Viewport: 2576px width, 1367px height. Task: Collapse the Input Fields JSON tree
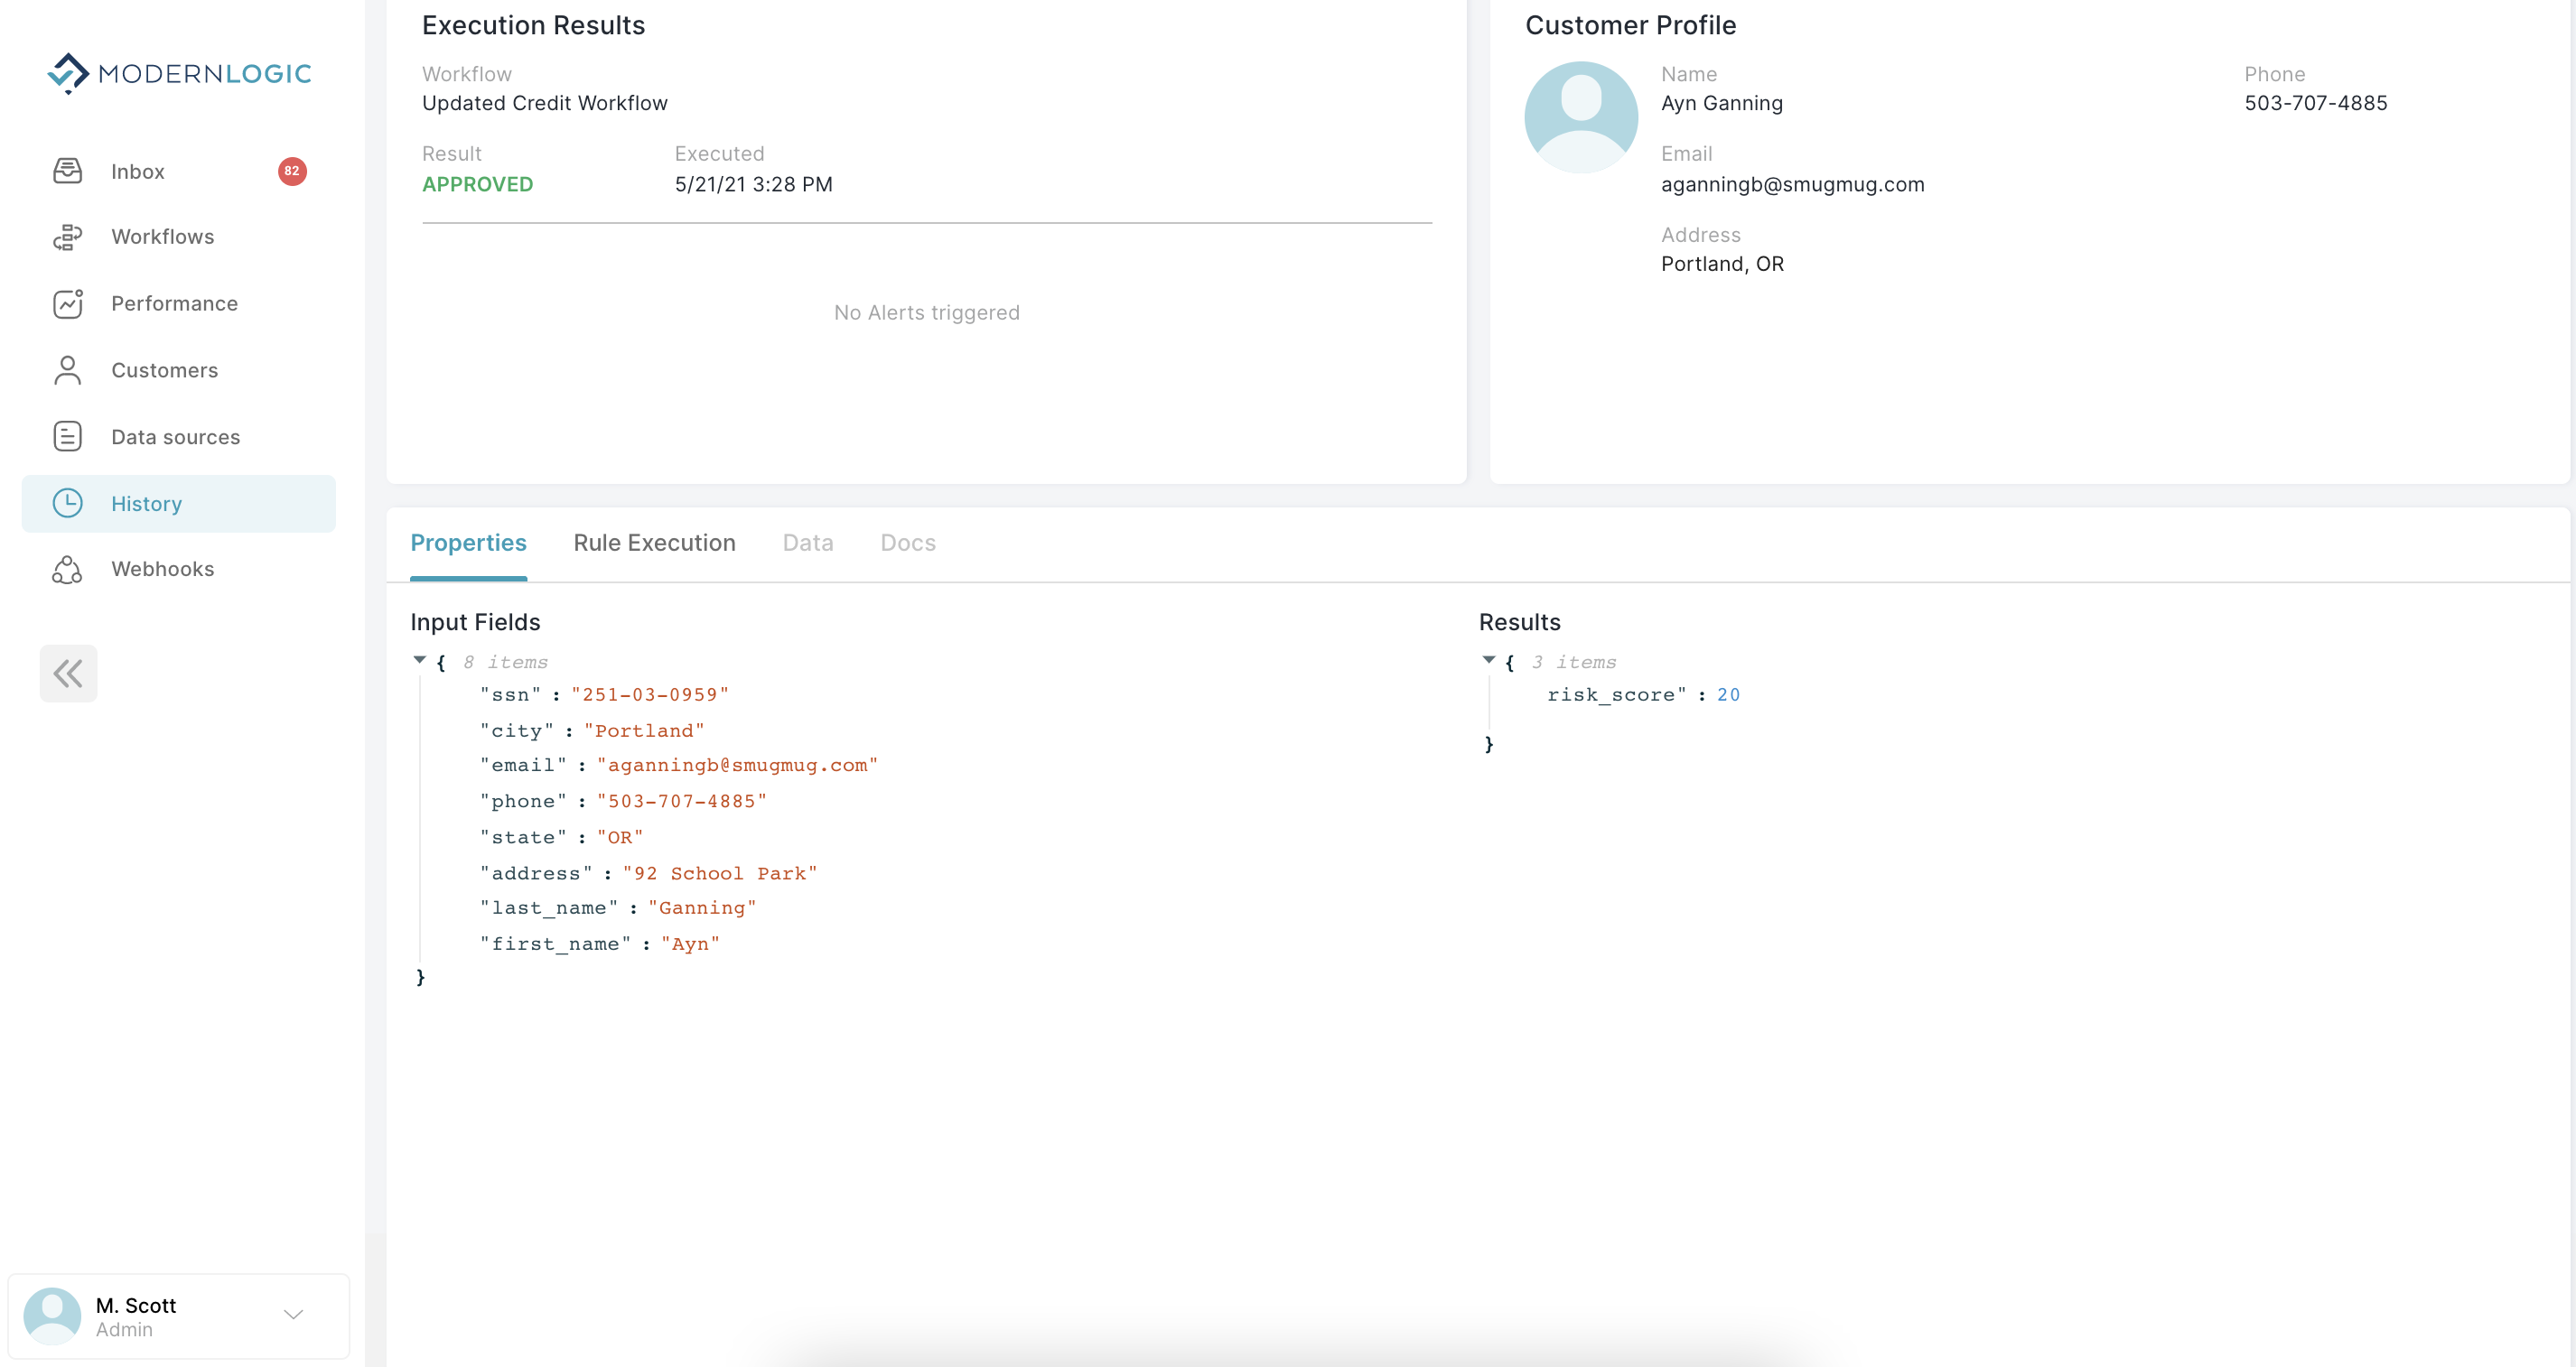420,660
